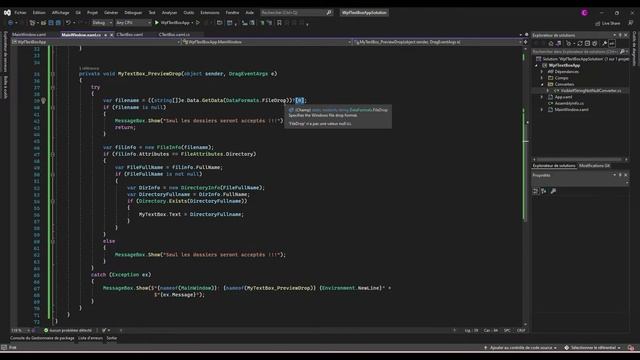
Task: Click Solution Explorer preview selected items icon
Action: pos(612,43)
